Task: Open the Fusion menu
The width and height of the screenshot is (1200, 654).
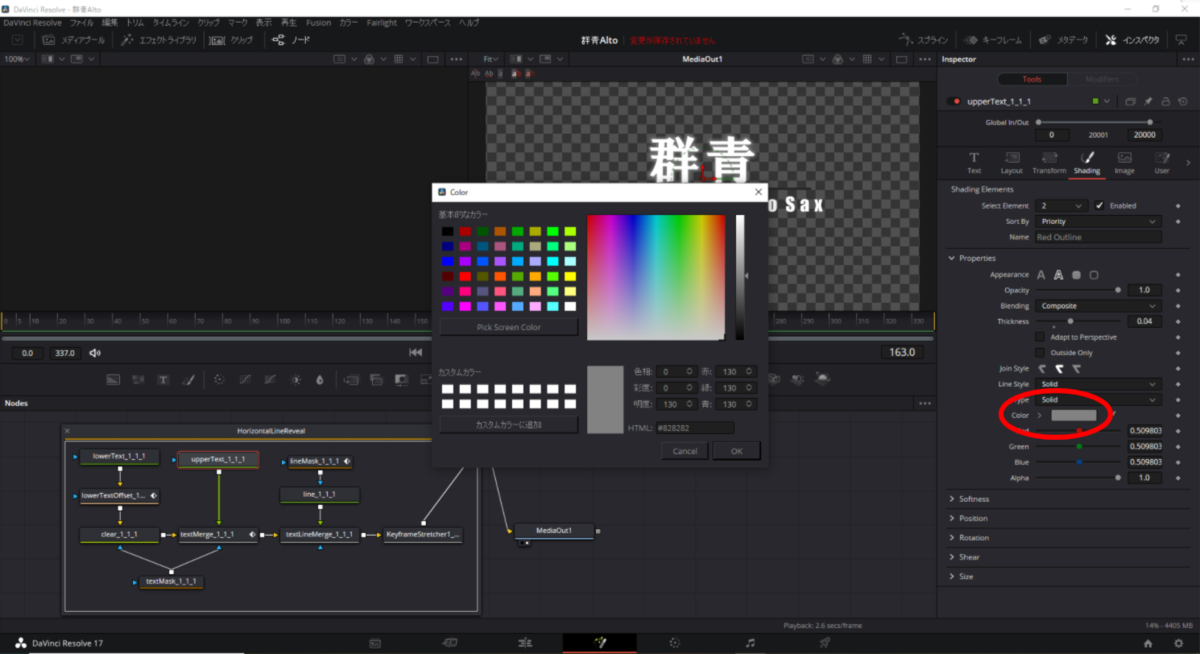Action: [x=318, y=22]
